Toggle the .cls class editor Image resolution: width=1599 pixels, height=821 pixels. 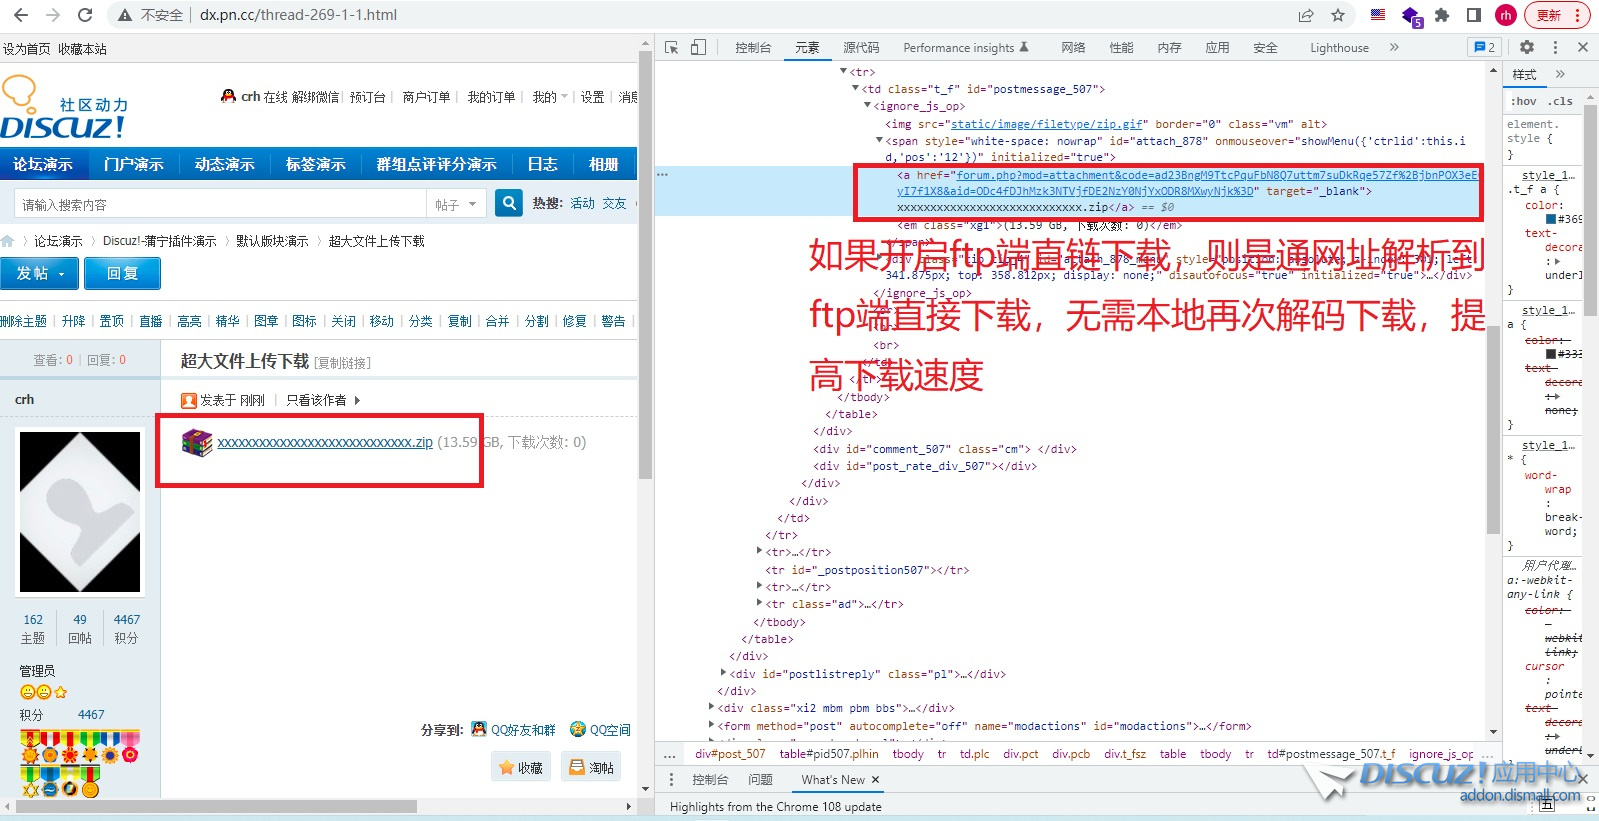click(1560, 101)
